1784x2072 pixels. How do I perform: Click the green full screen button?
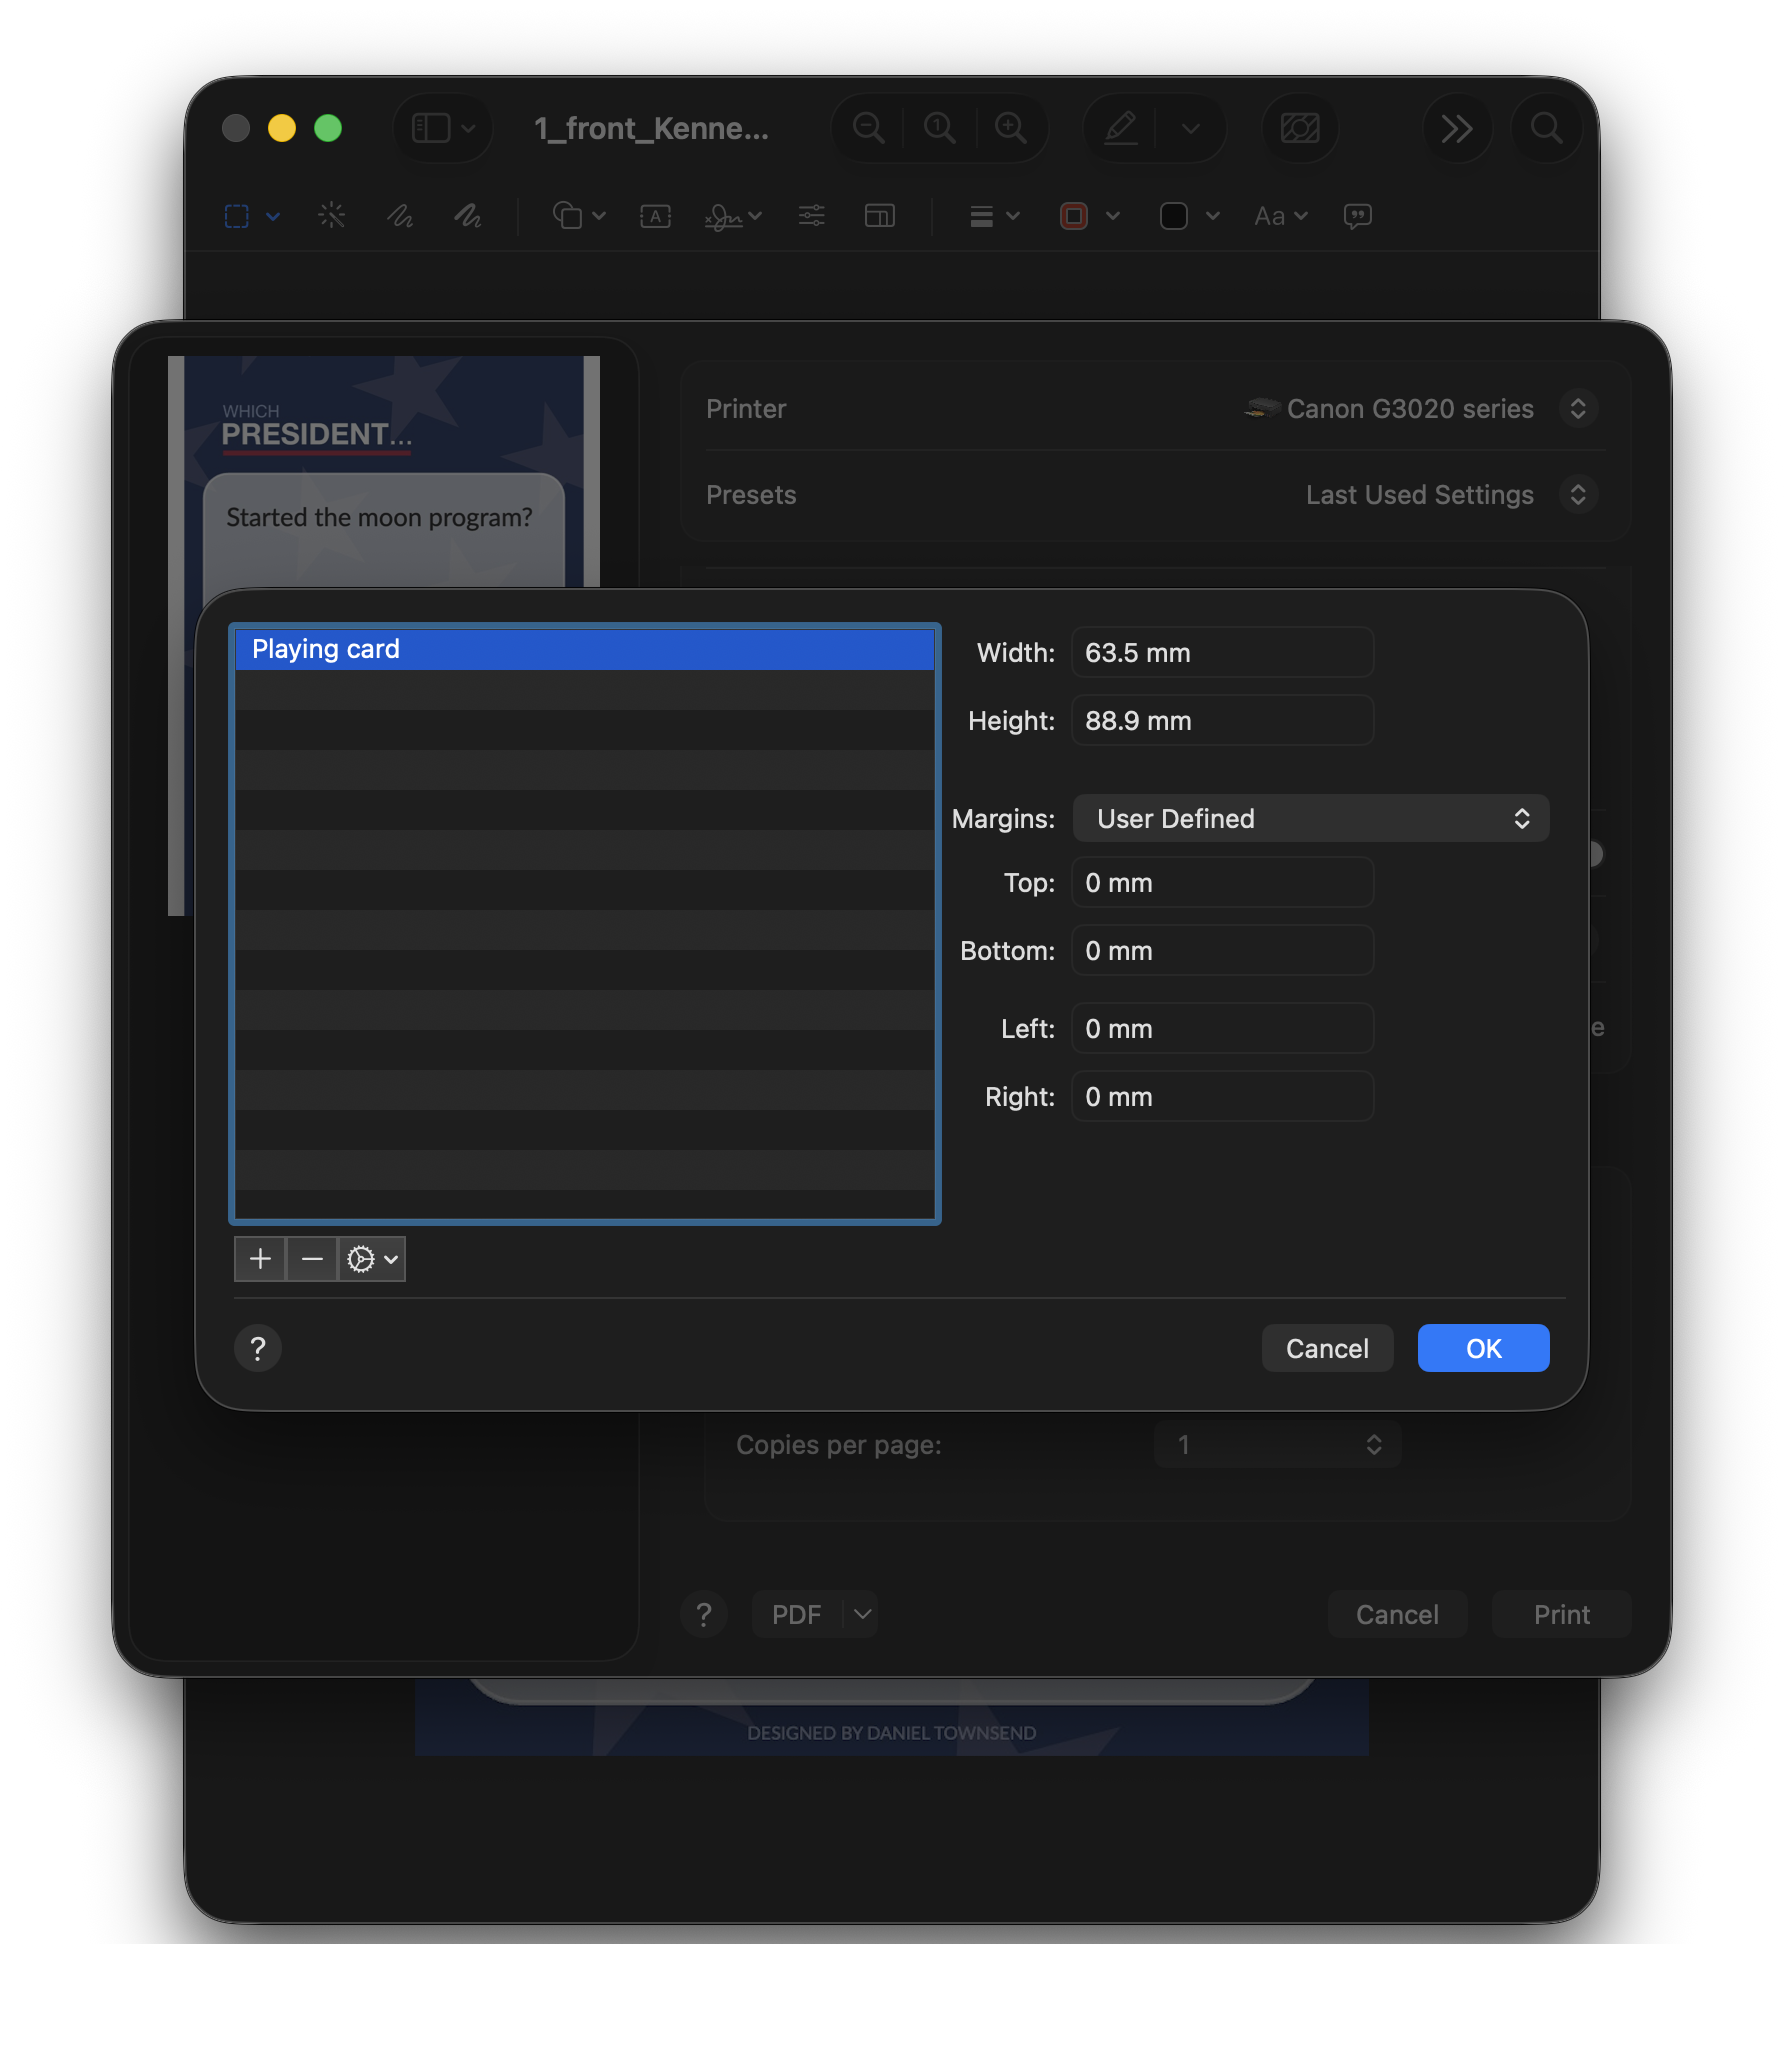[328, 128]
